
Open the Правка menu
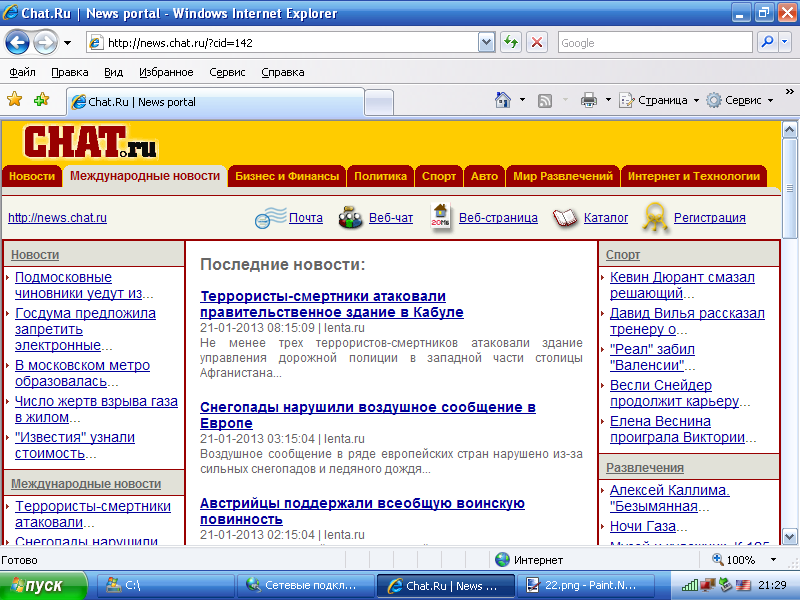click(x=70, y=72)
